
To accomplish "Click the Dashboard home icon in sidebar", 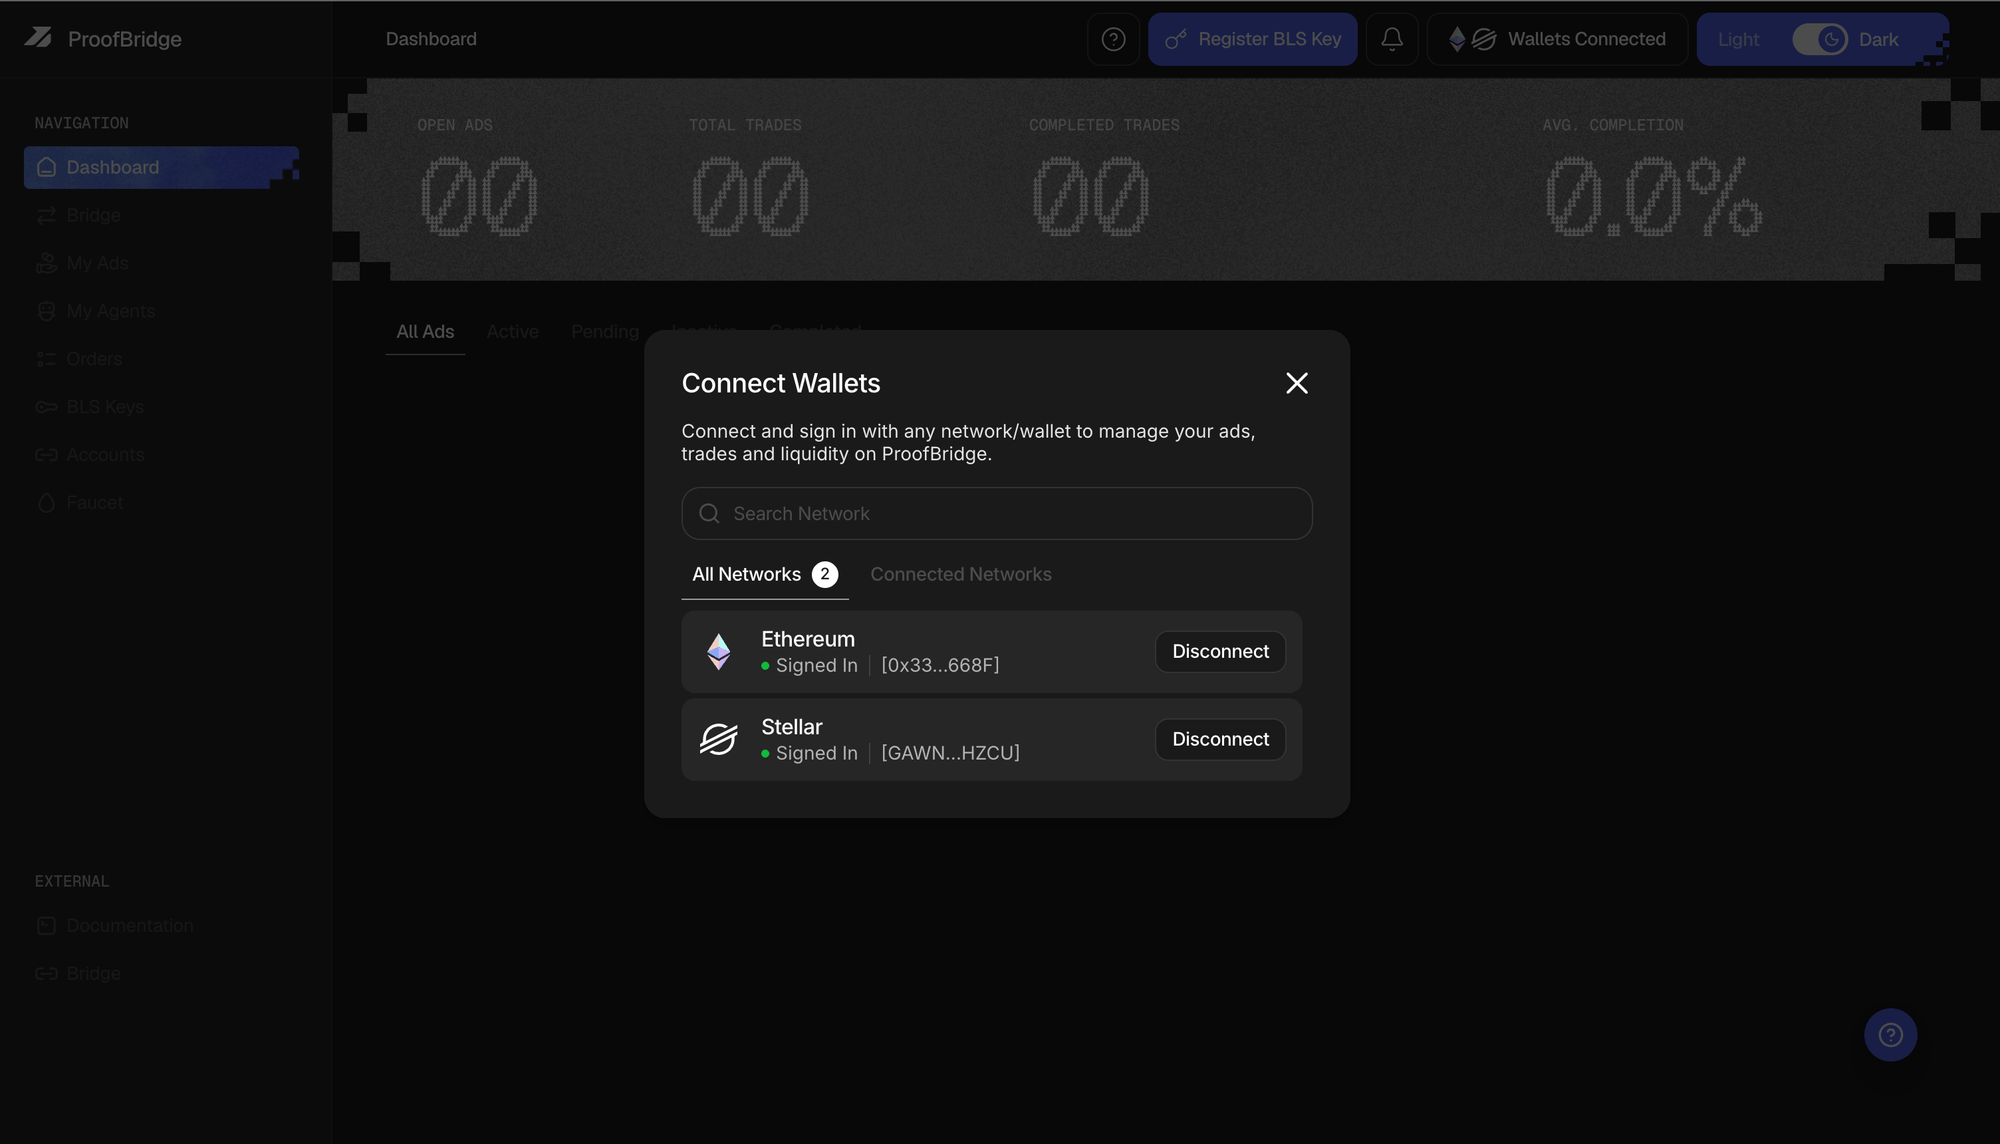I will 46,167.
